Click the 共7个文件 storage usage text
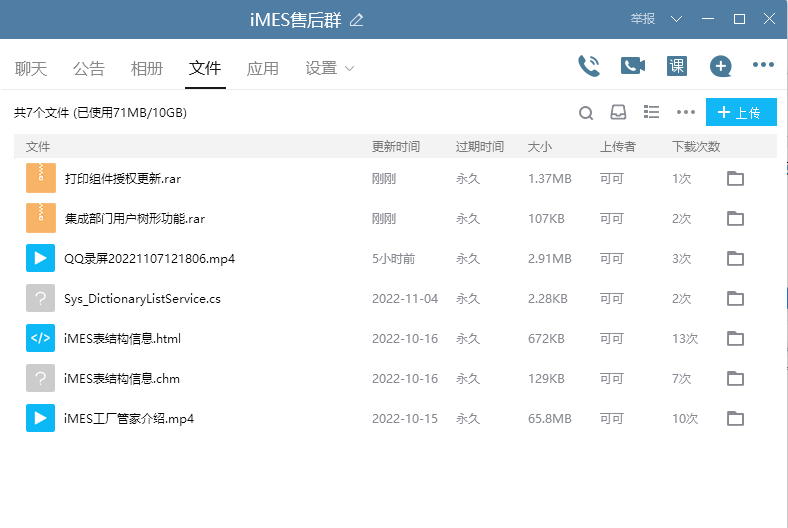Viewport: 788px width, 528px height. coord(101,113)
